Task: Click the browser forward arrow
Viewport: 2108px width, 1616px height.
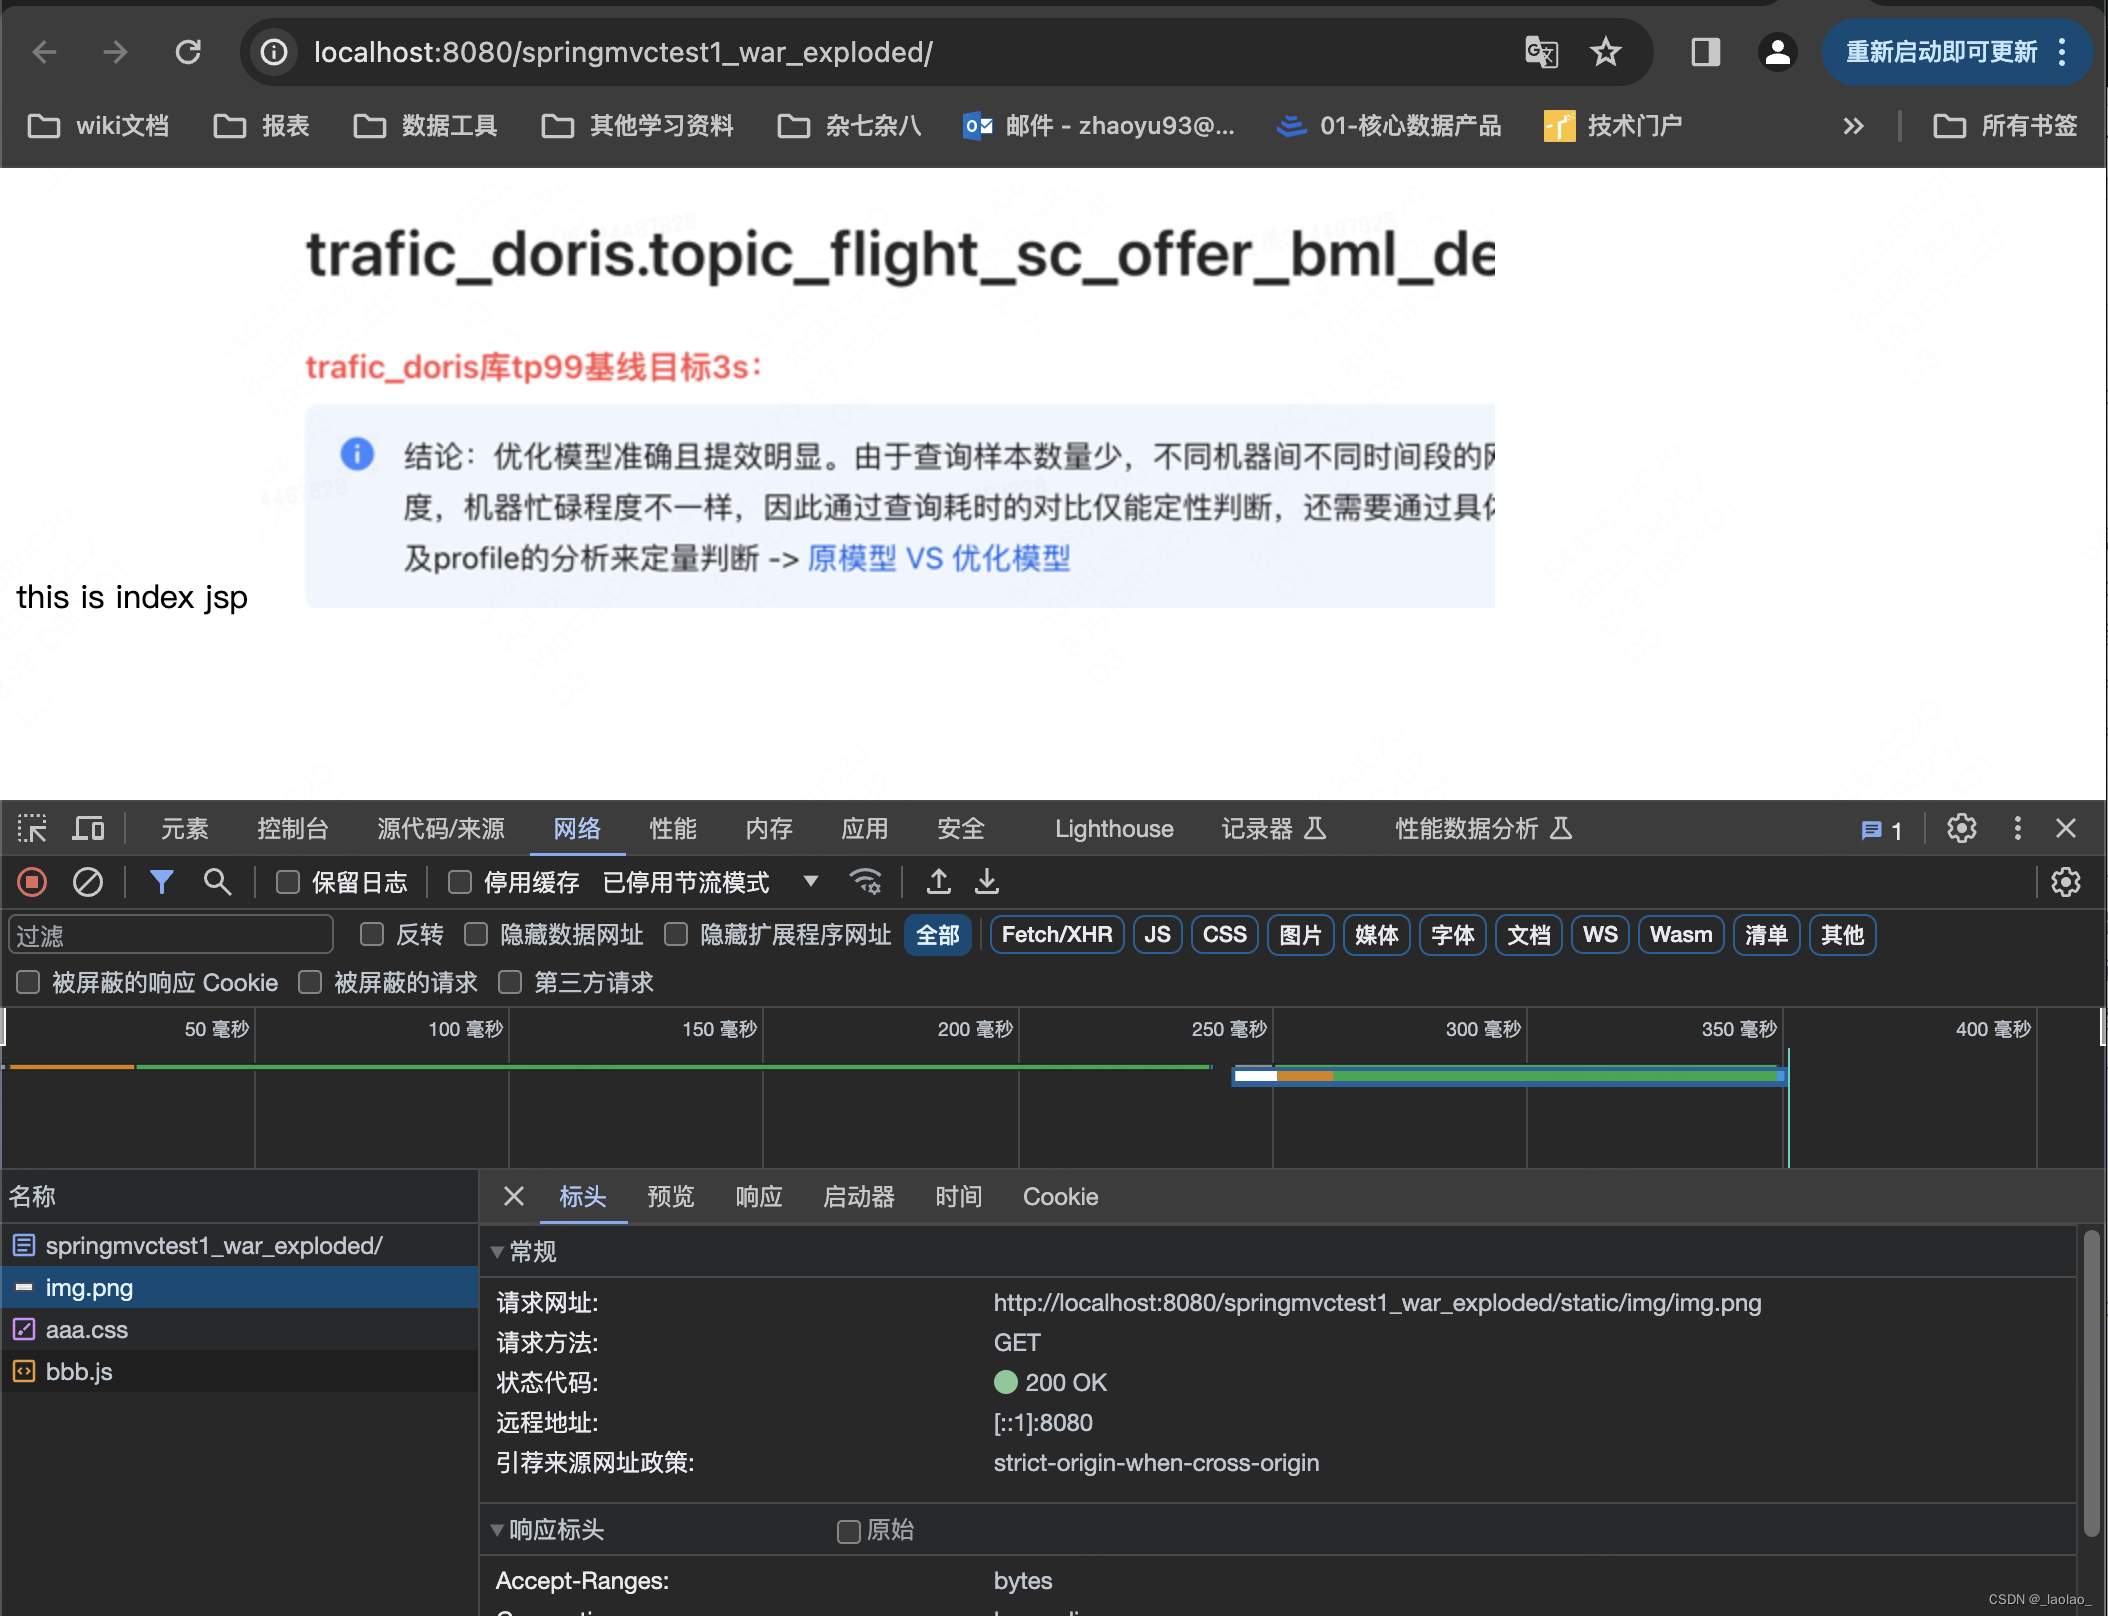Action: 116,52
